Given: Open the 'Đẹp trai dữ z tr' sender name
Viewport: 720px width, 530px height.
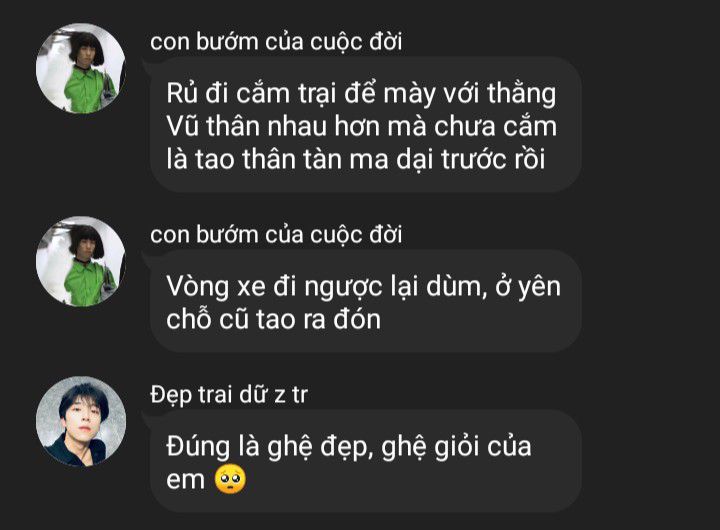Looking at the screenshot, I should [228, 395].
